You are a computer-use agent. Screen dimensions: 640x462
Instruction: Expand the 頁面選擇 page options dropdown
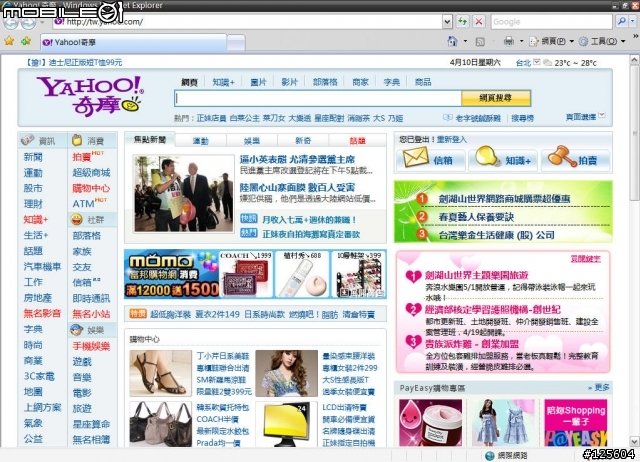(x=602, y=116)
